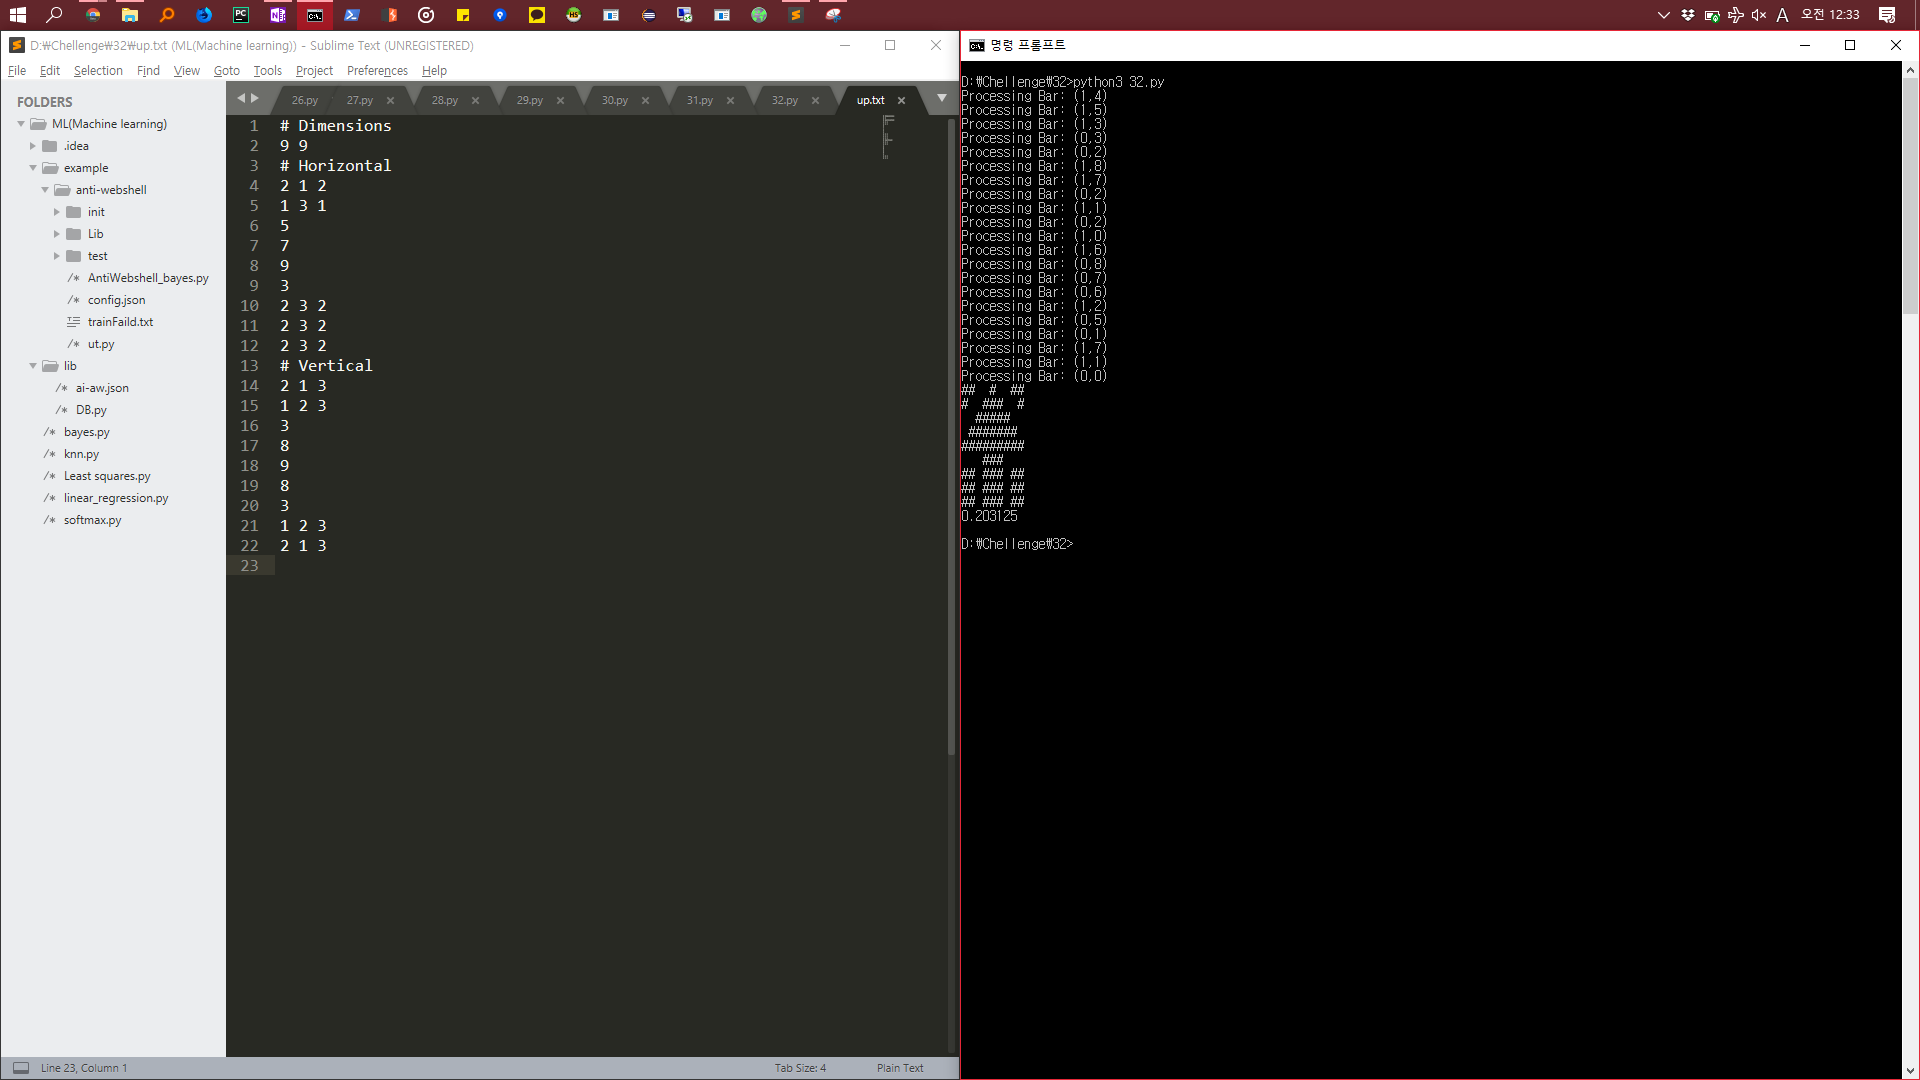Collapse the anti-webshell folder
The image size is (1920, 1080).
45,190
